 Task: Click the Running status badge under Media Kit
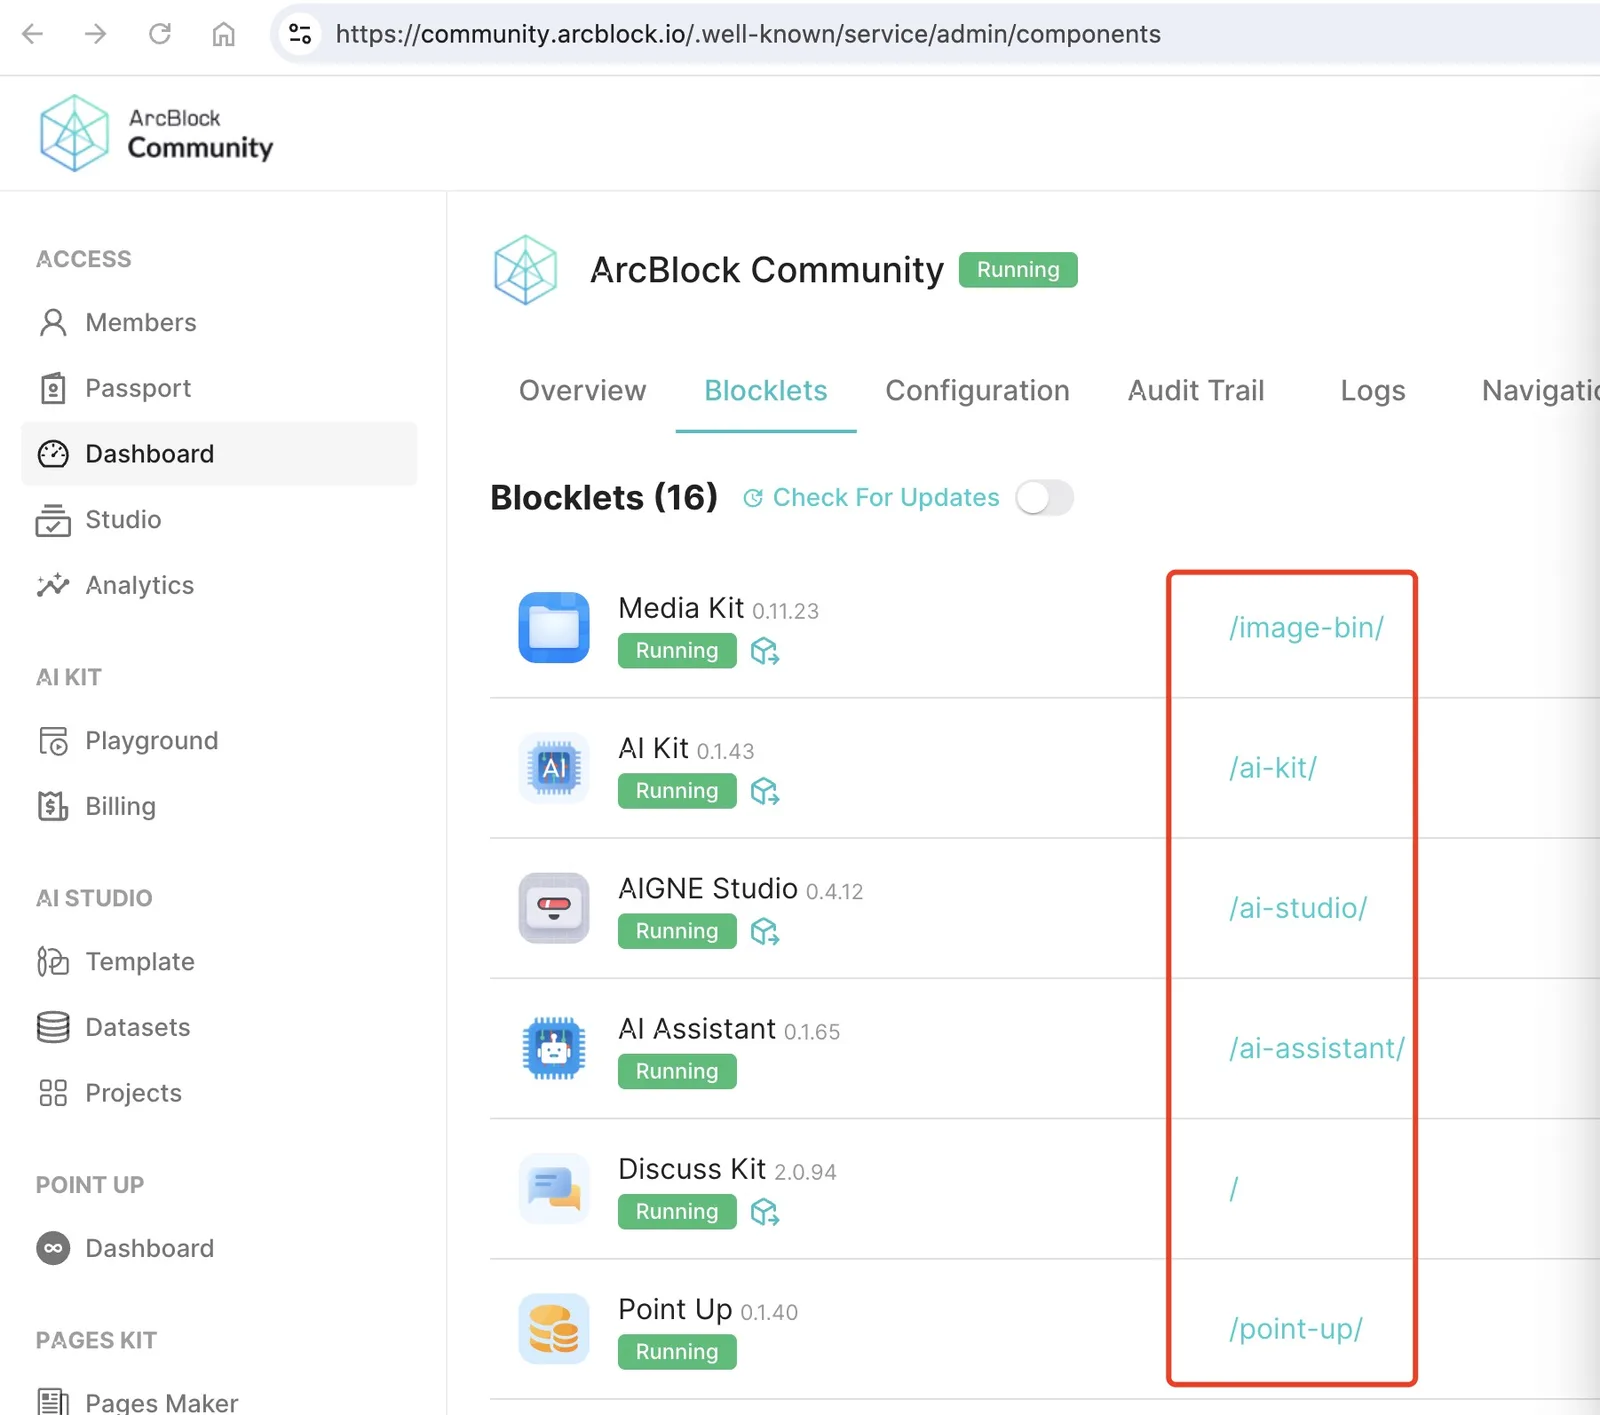[x=677, y=651]
